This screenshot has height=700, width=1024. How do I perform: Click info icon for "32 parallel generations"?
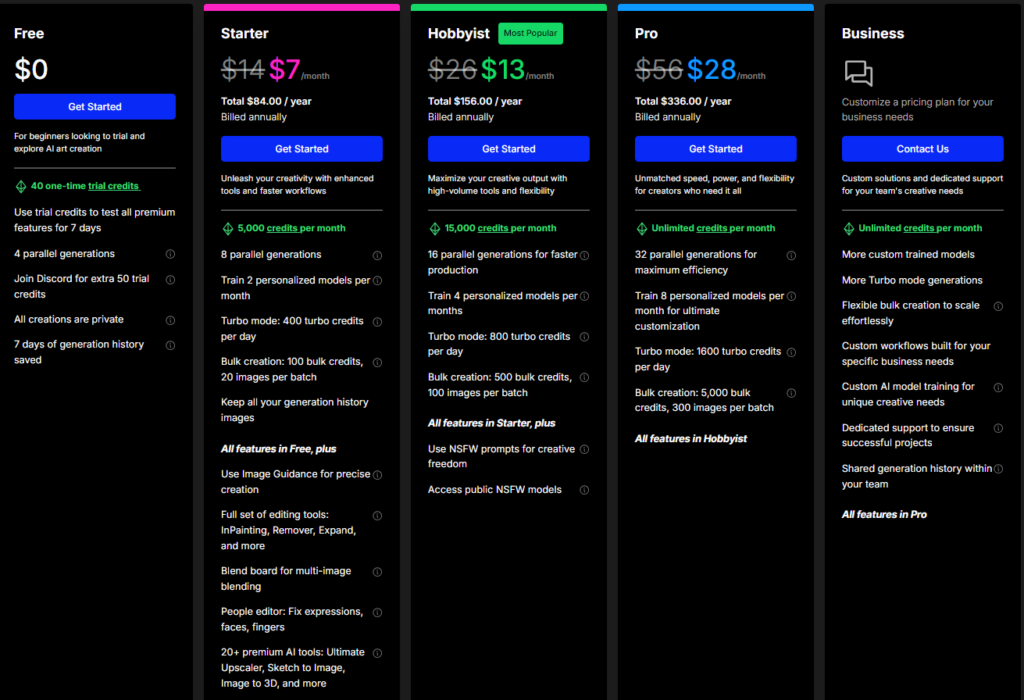(x=791, y=256)
